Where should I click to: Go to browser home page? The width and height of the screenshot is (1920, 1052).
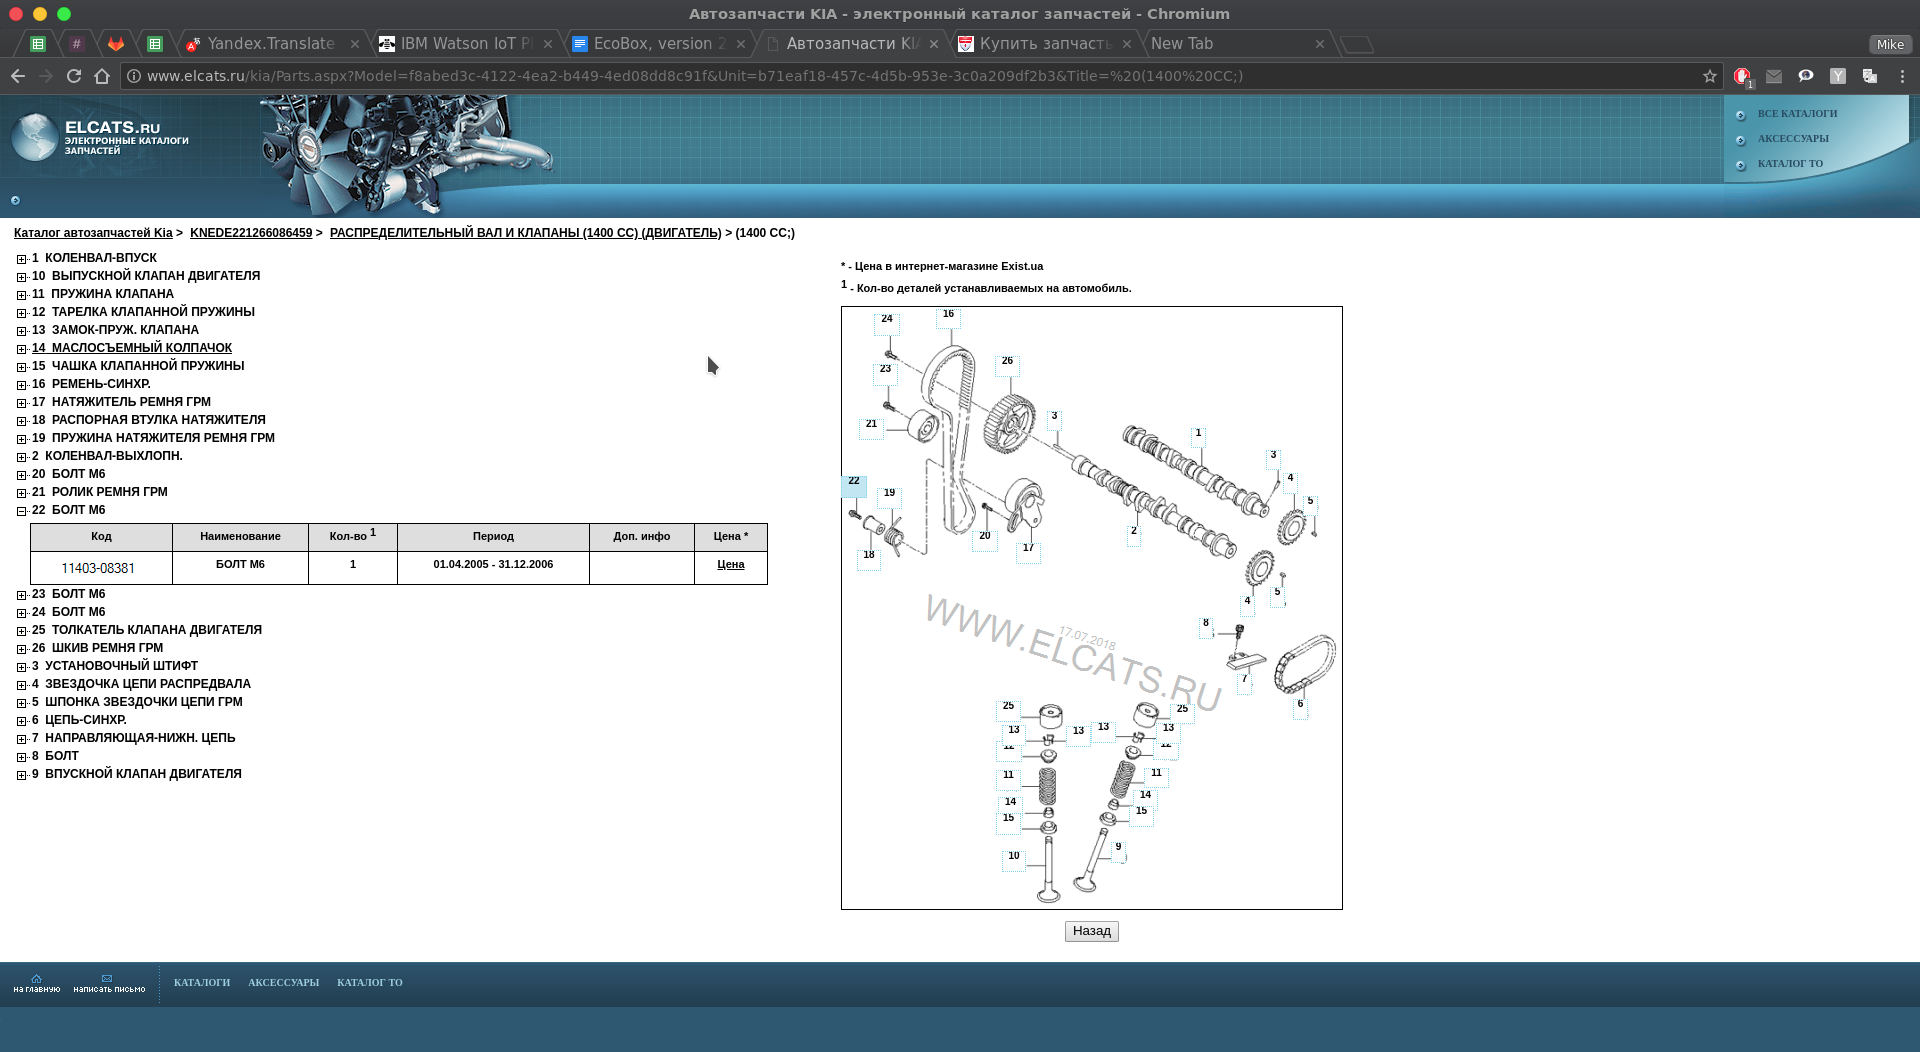102,76
